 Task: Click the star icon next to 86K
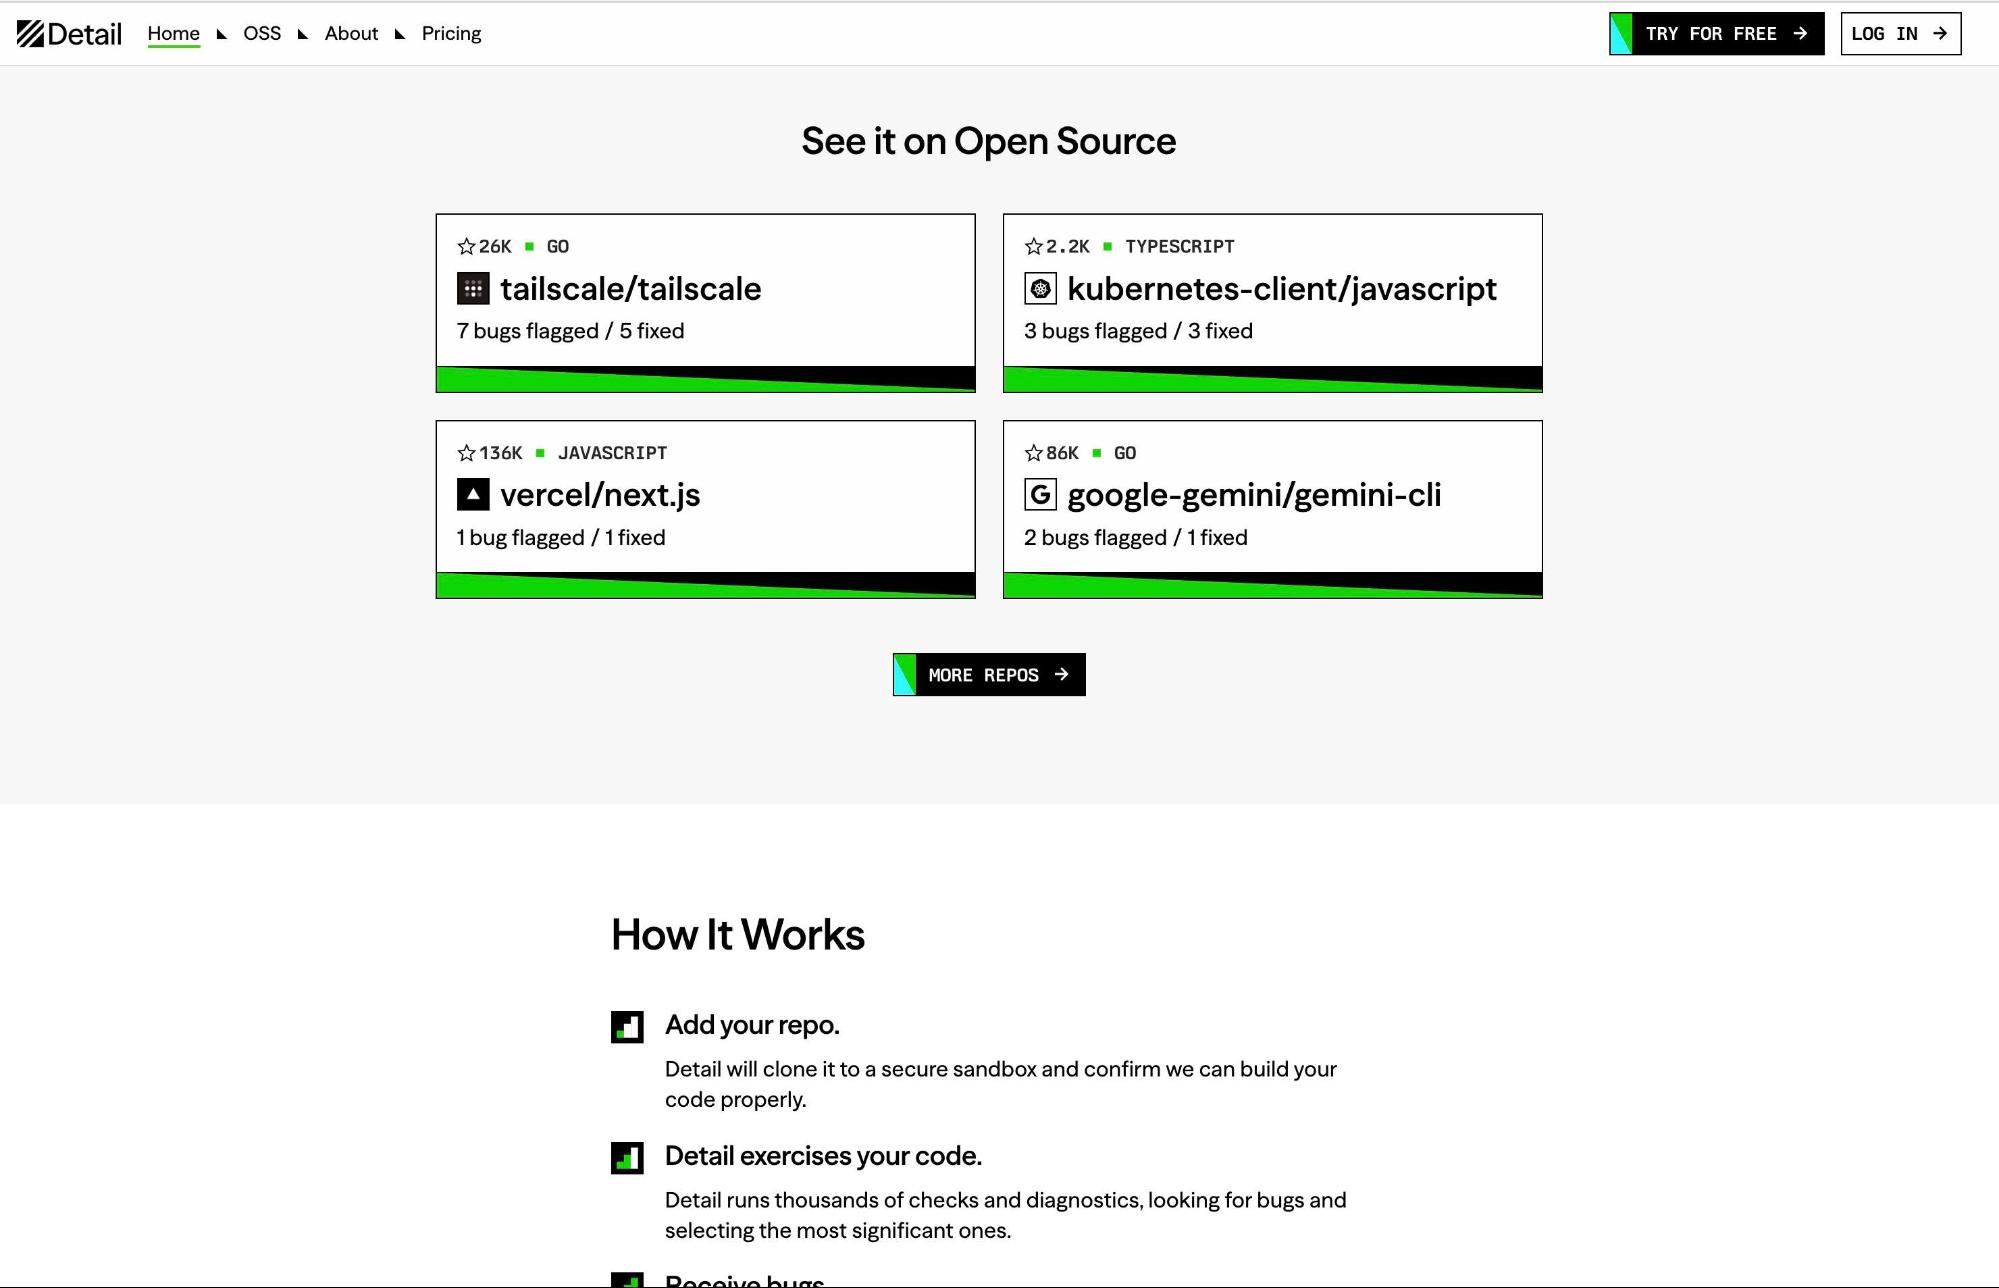point(1033,453)
